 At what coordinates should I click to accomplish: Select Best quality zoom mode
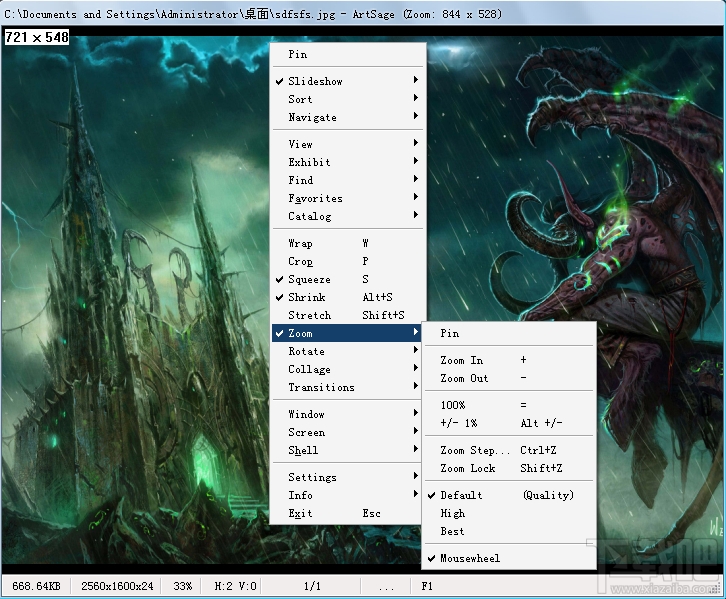pyautogui.click(x=453, y=532)
